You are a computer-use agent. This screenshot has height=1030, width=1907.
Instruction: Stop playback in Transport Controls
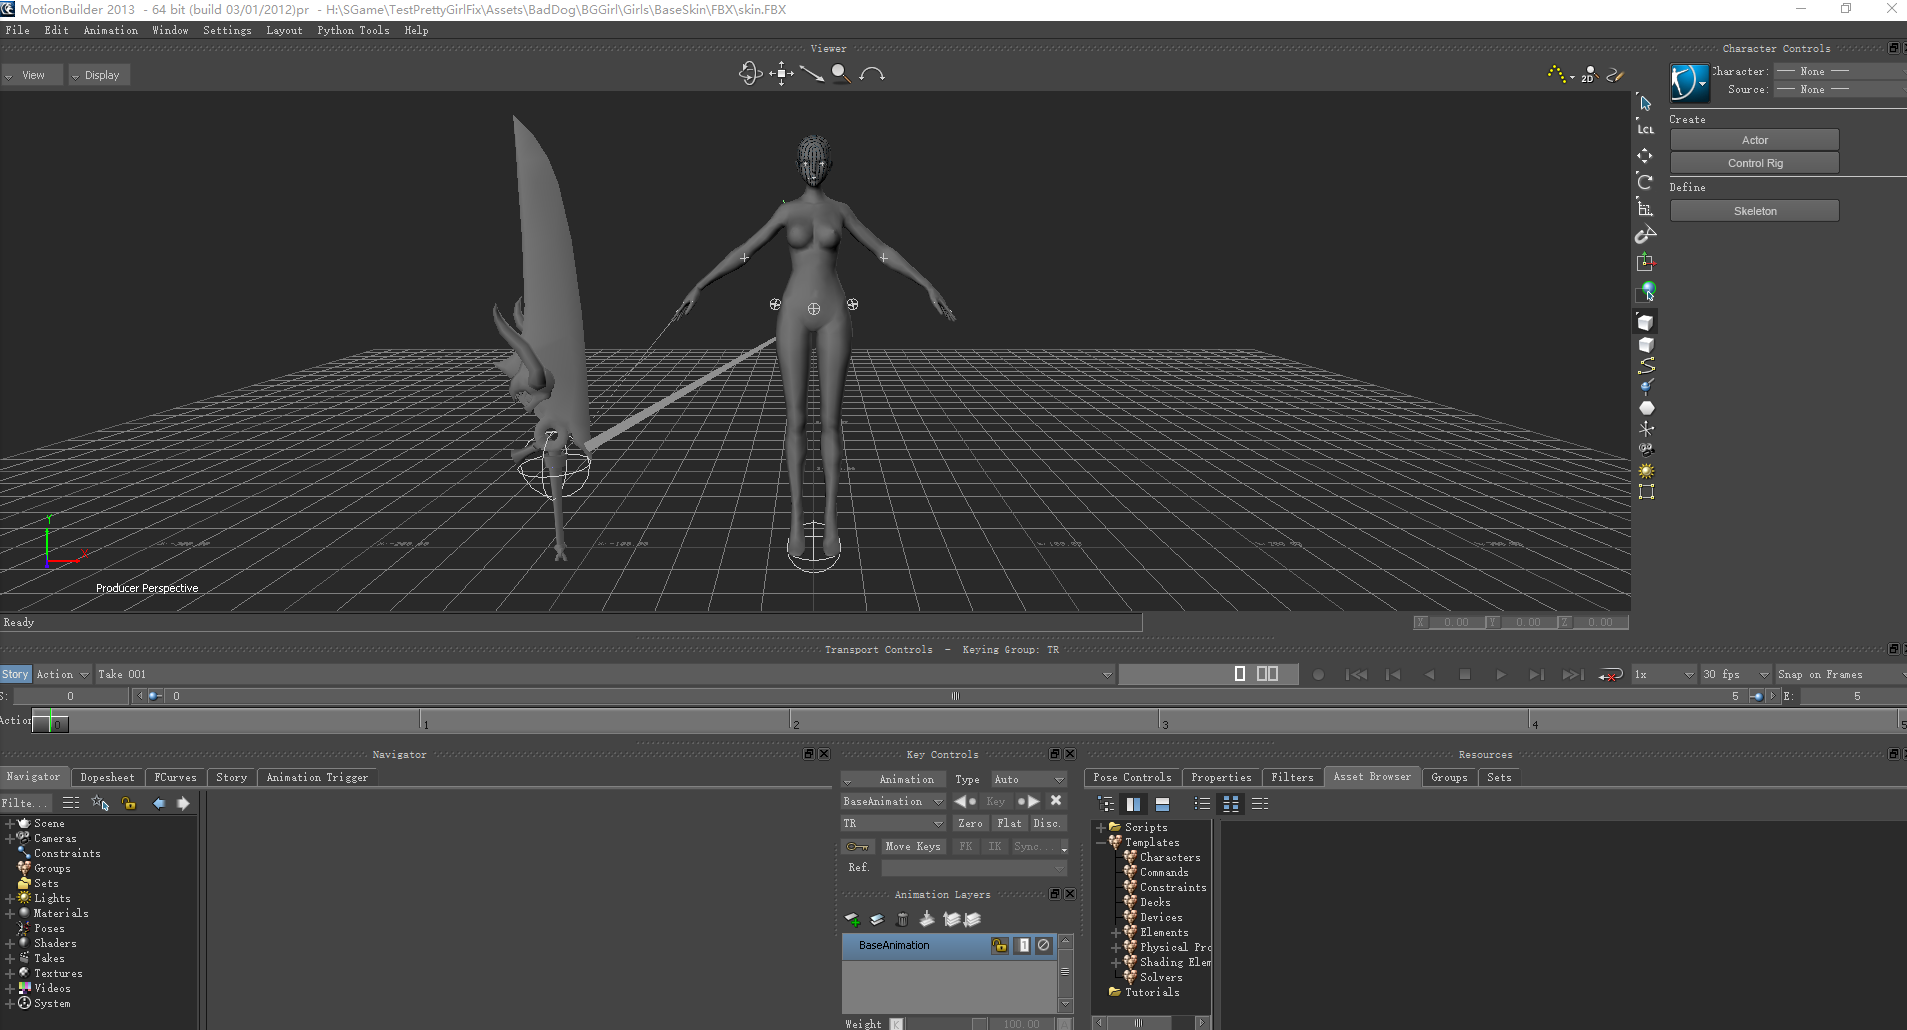1465,675
